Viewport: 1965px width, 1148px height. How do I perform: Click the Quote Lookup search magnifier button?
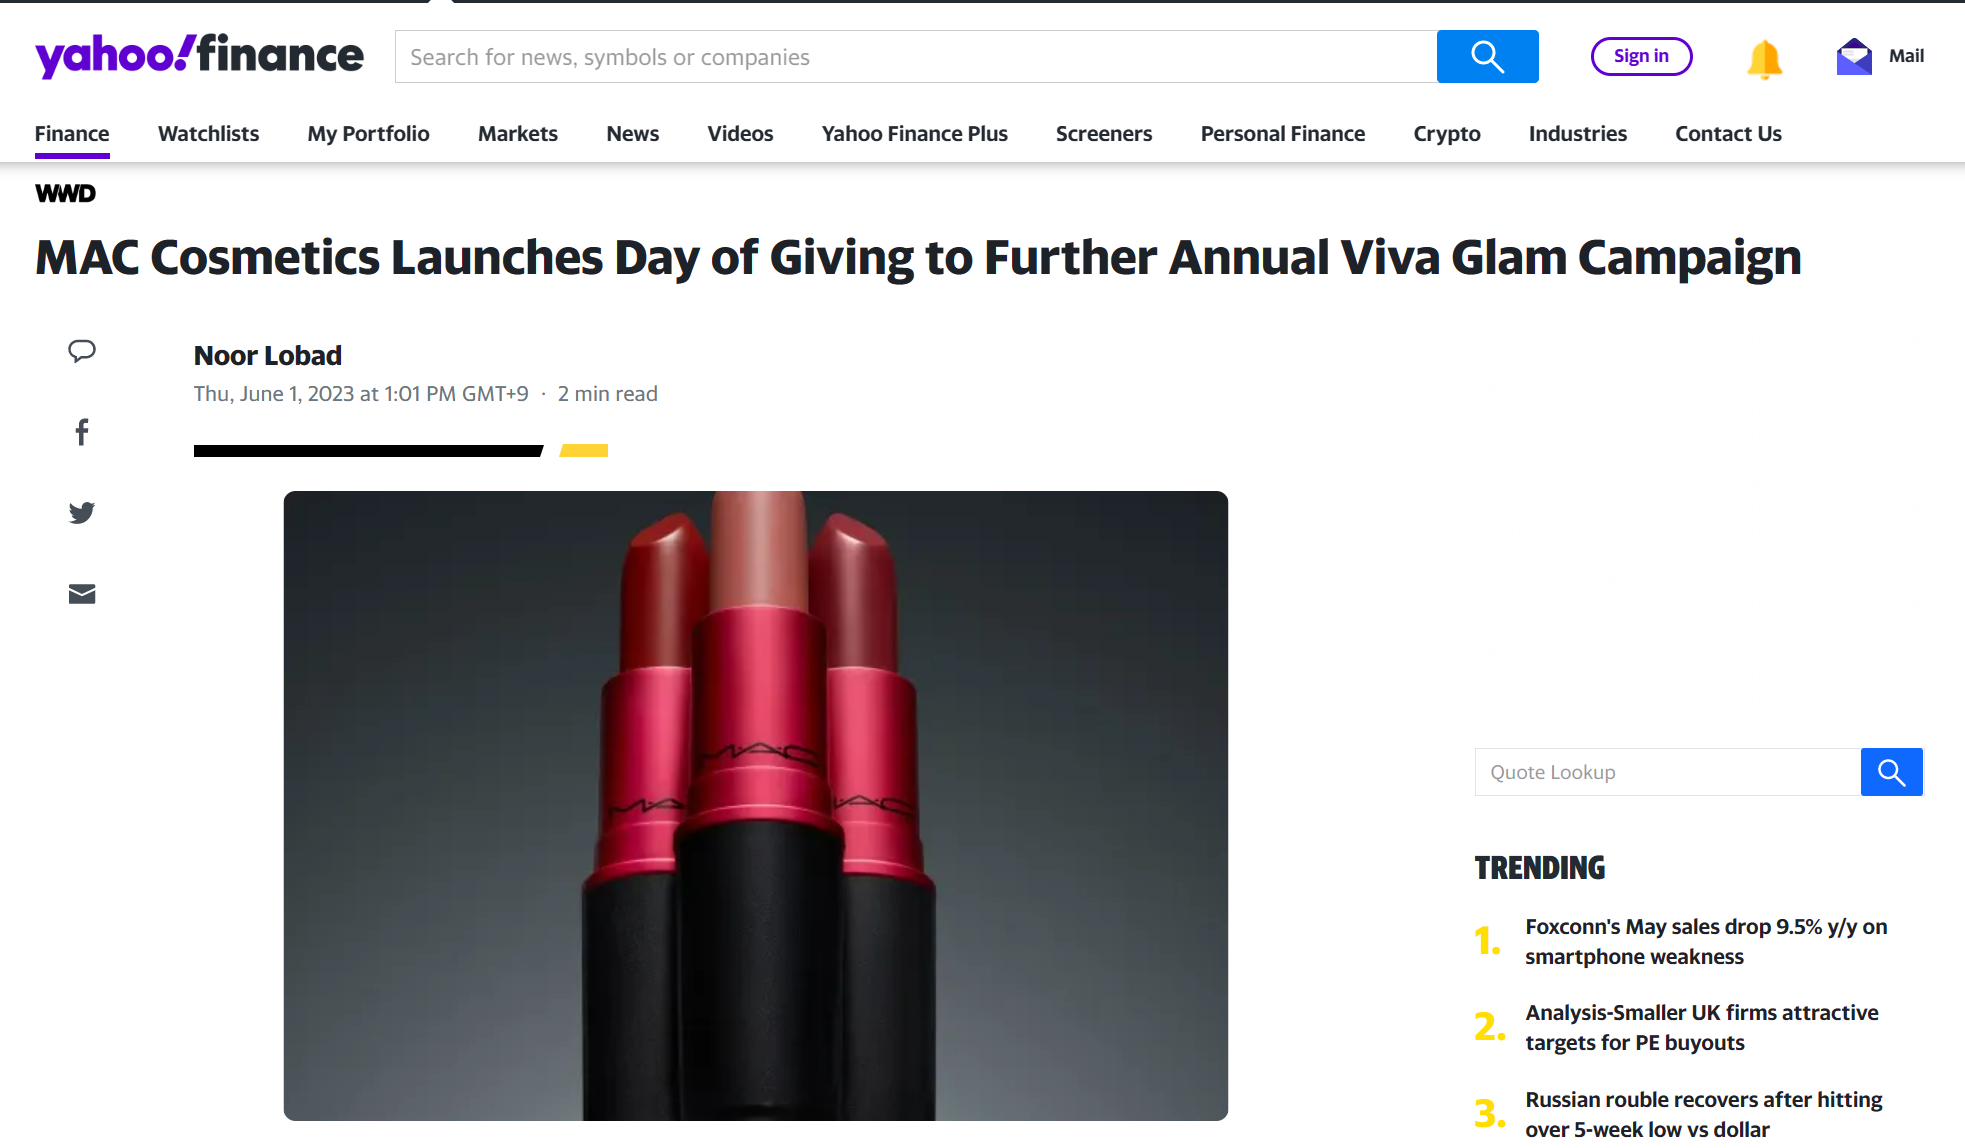pos(1891,772)
